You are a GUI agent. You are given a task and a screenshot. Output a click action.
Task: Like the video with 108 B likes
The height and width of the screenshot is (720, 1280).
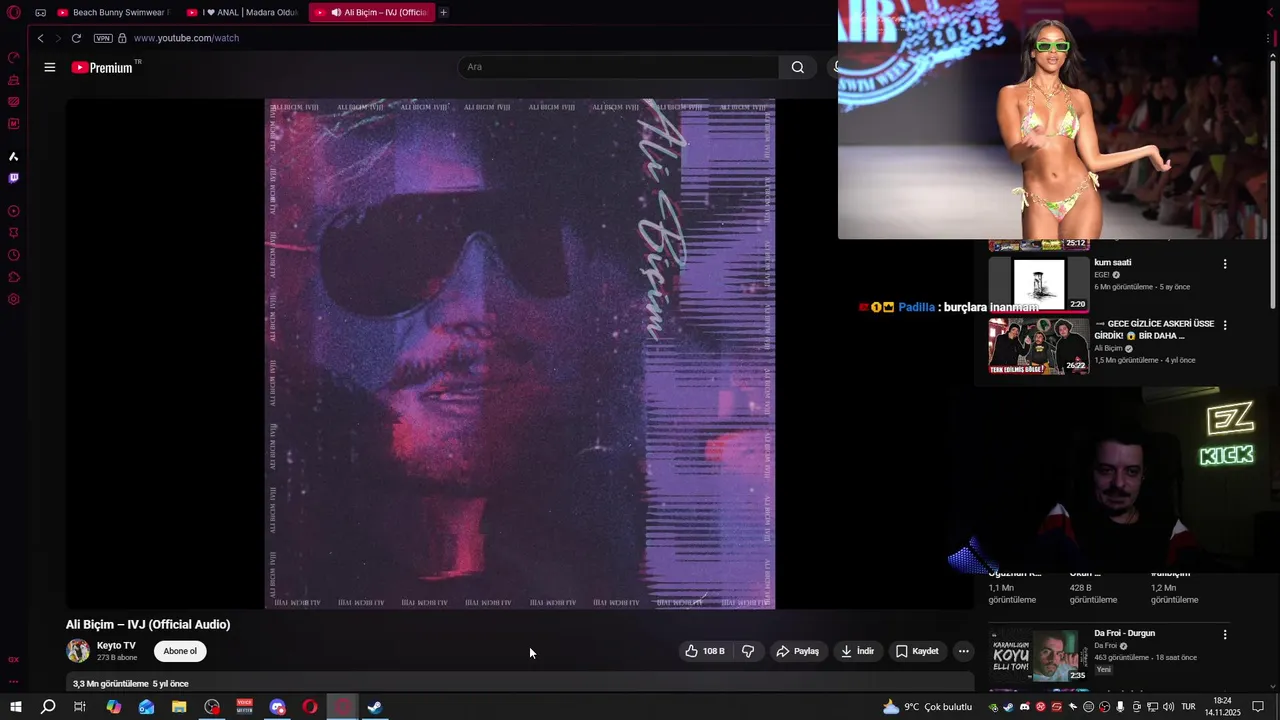705,651
